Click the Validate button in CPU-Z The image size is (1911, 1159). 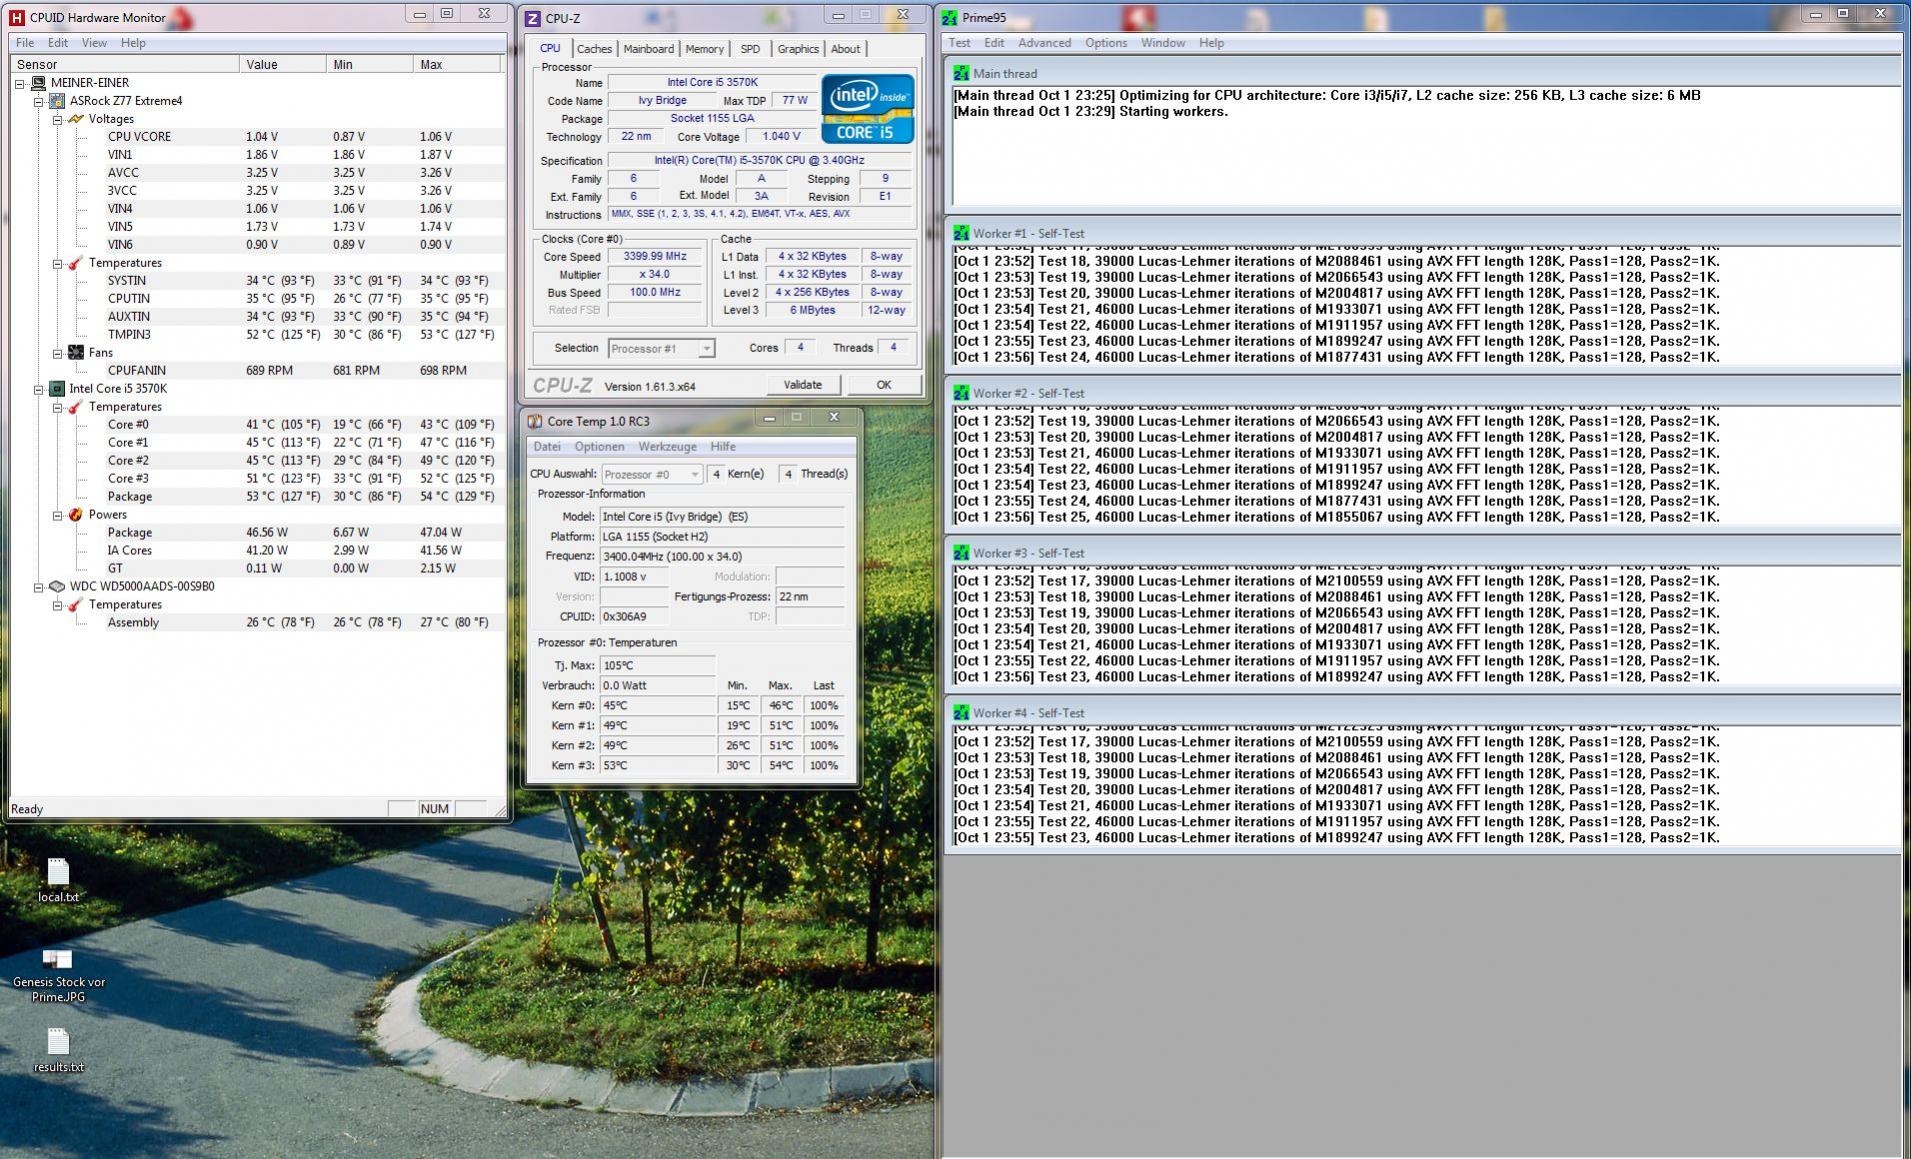click(x=802, y=385)
